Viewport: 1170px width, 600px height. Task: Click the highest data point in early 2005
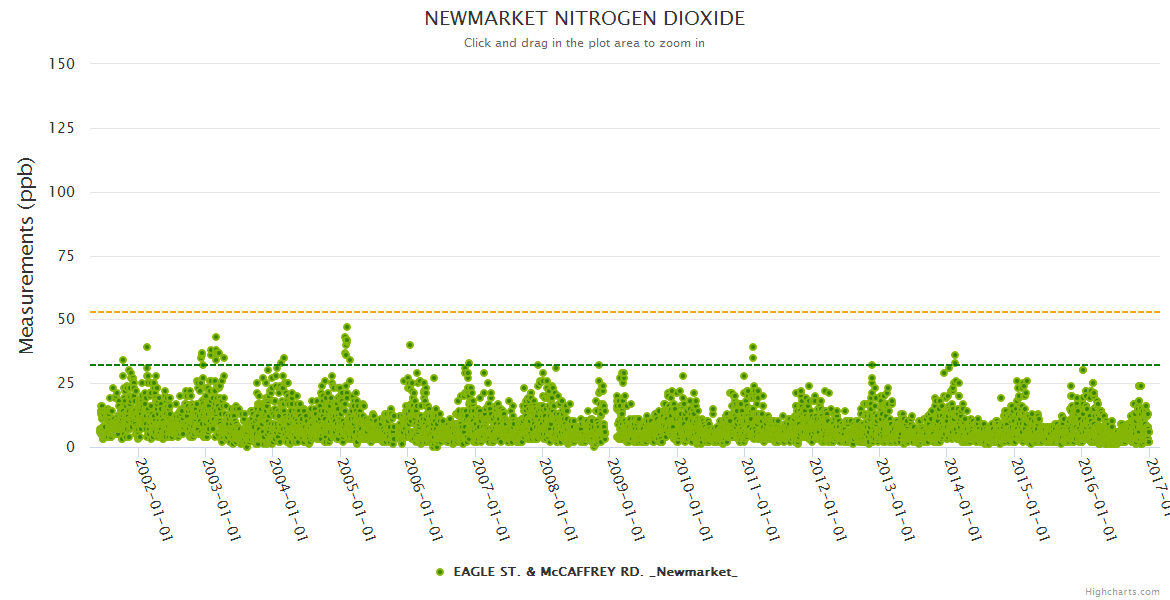pyautogui.click(x=347, y=327)
